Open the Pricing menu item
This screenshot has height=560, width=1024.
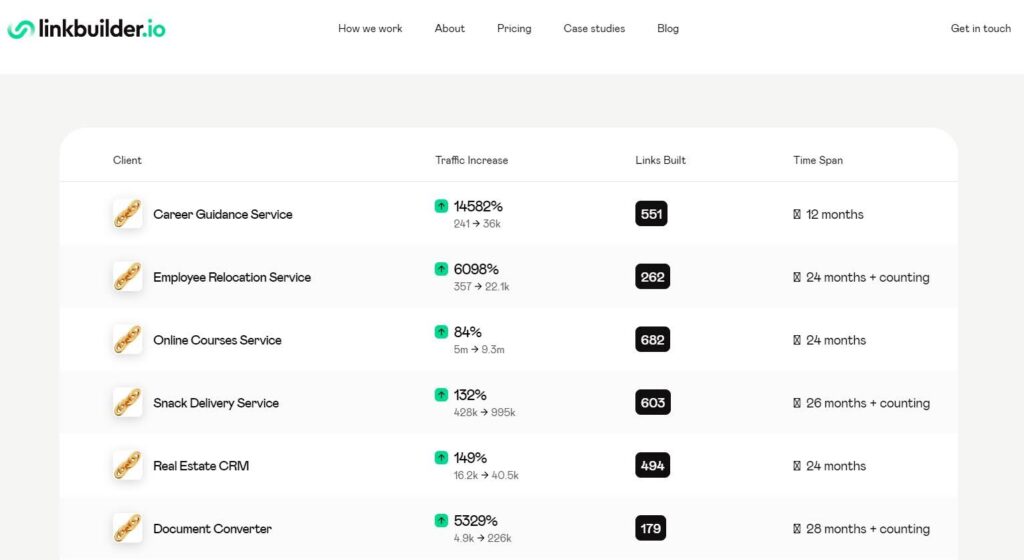click(514, 29)
